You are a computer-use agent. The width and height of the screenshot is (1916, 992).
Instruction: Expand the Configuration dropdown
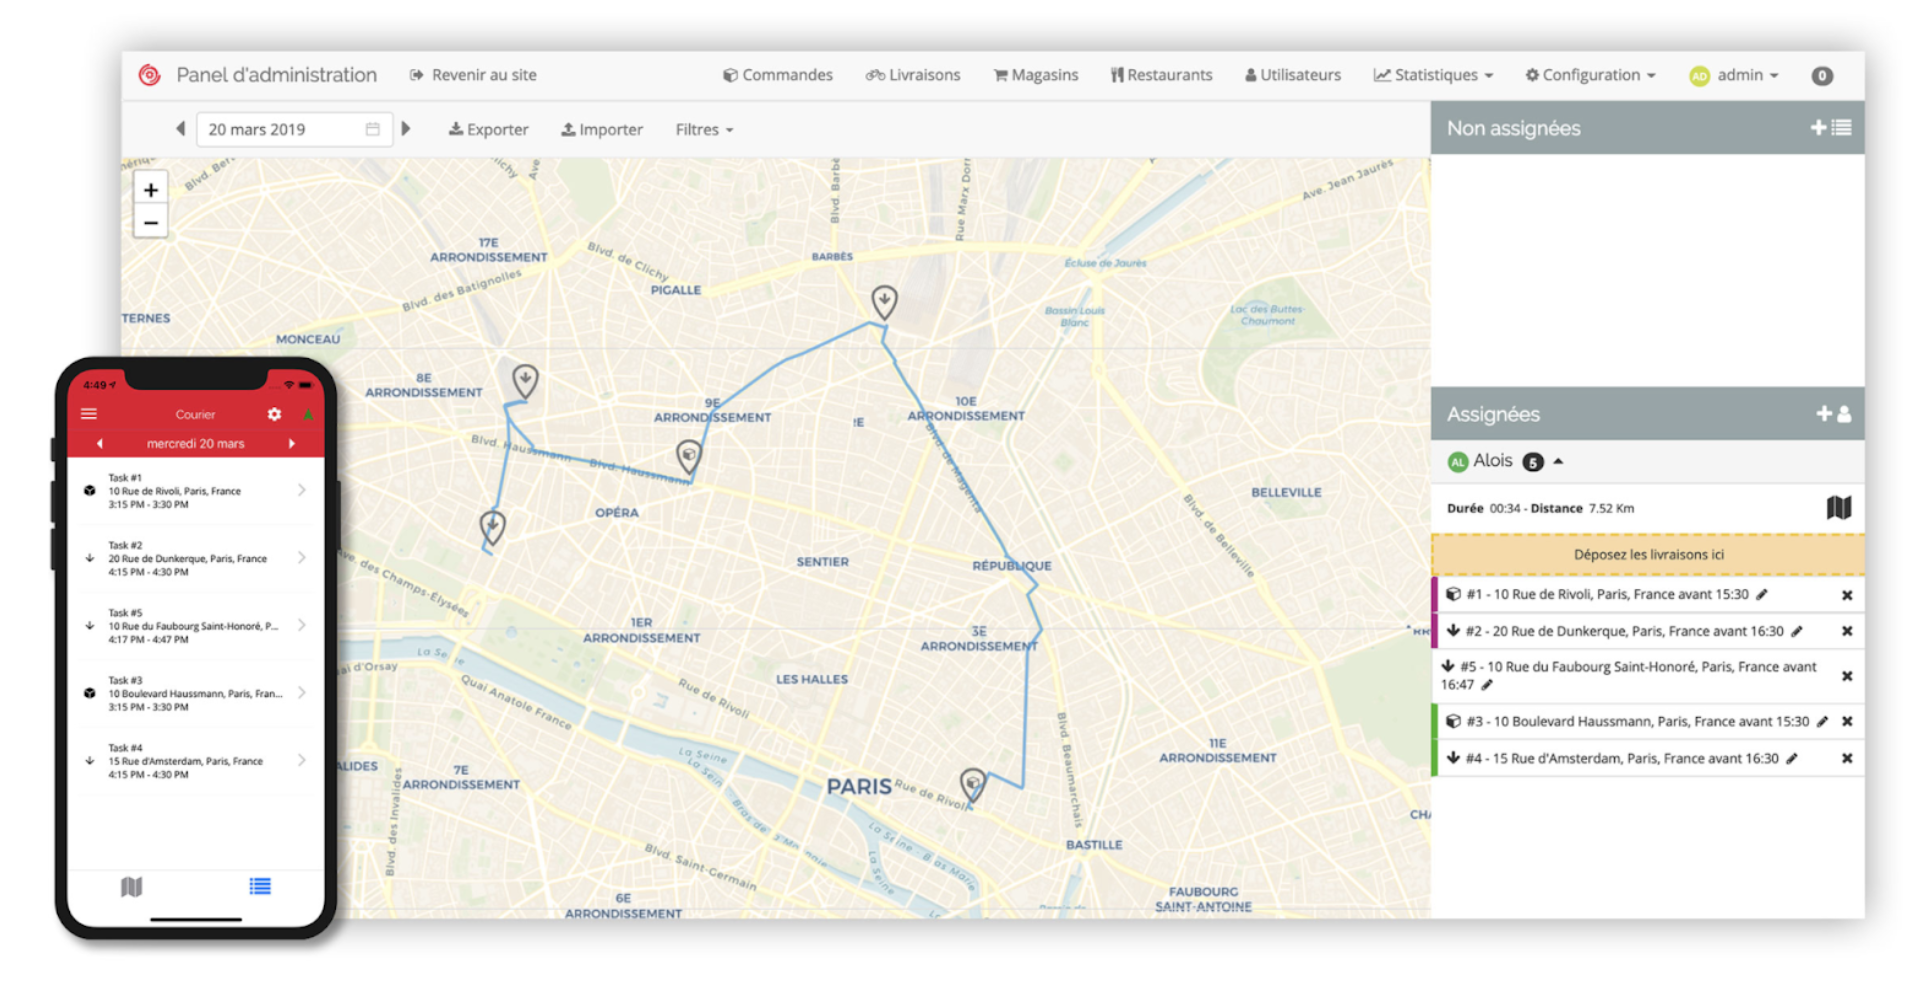click(x=1590, y=75)
